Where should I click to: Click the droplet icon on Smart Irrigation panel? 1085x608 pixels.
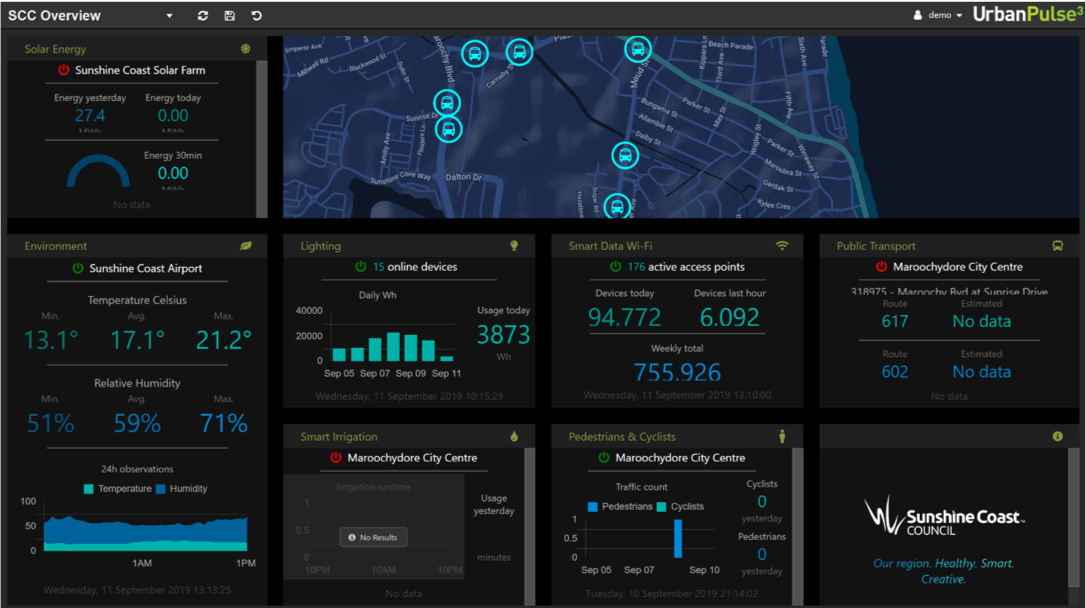pyautogui.click(x=514, y=437)
